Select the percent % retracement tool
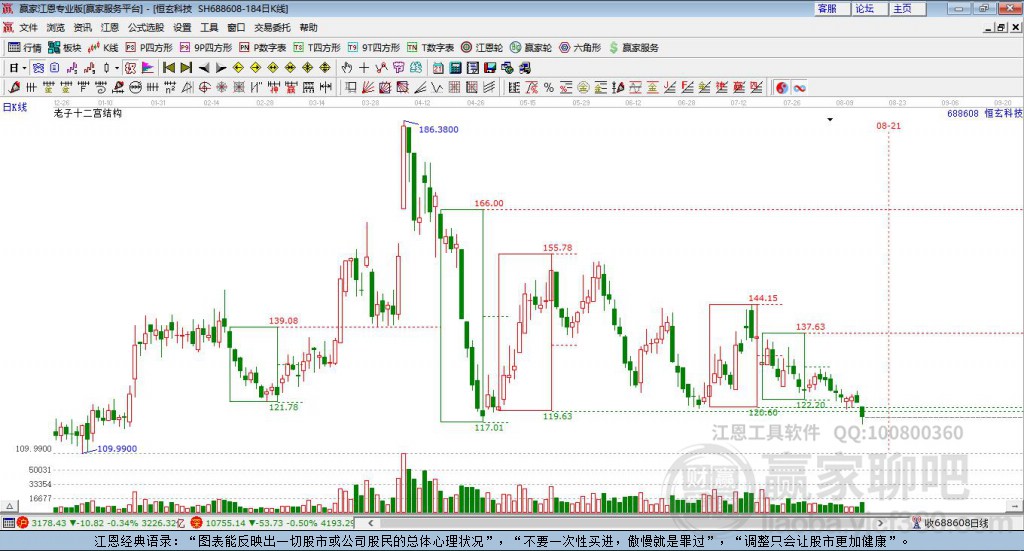This screenshot has width=1024, height=551. pos(549,87)
